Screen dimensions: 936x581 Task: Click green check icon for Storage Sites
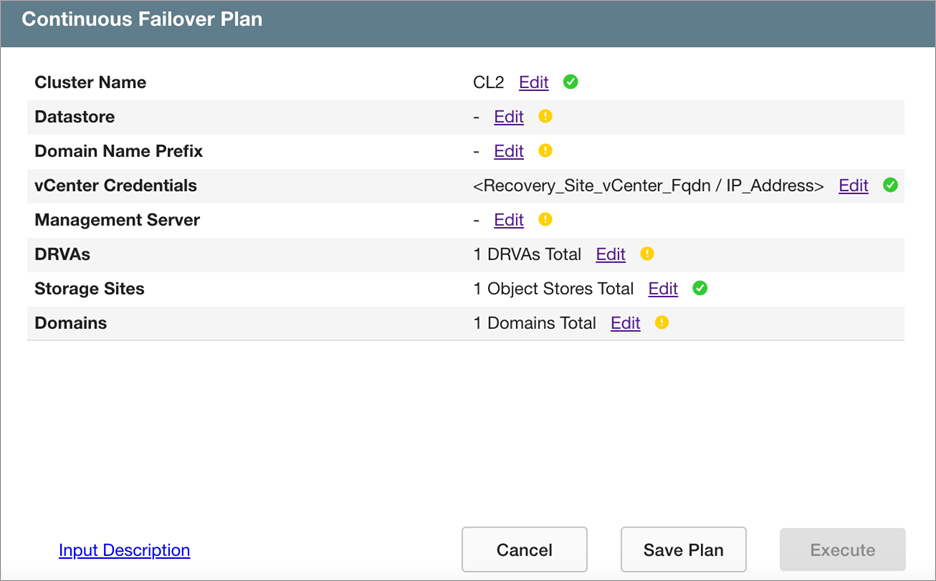pos(700,288)
